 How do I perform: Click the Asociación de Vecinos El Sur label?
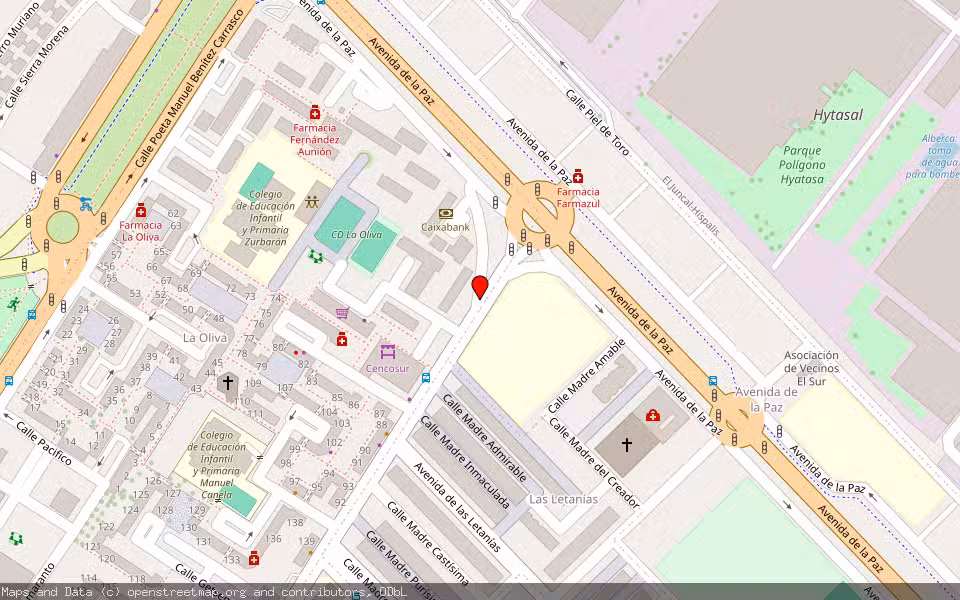coord(811,368)
